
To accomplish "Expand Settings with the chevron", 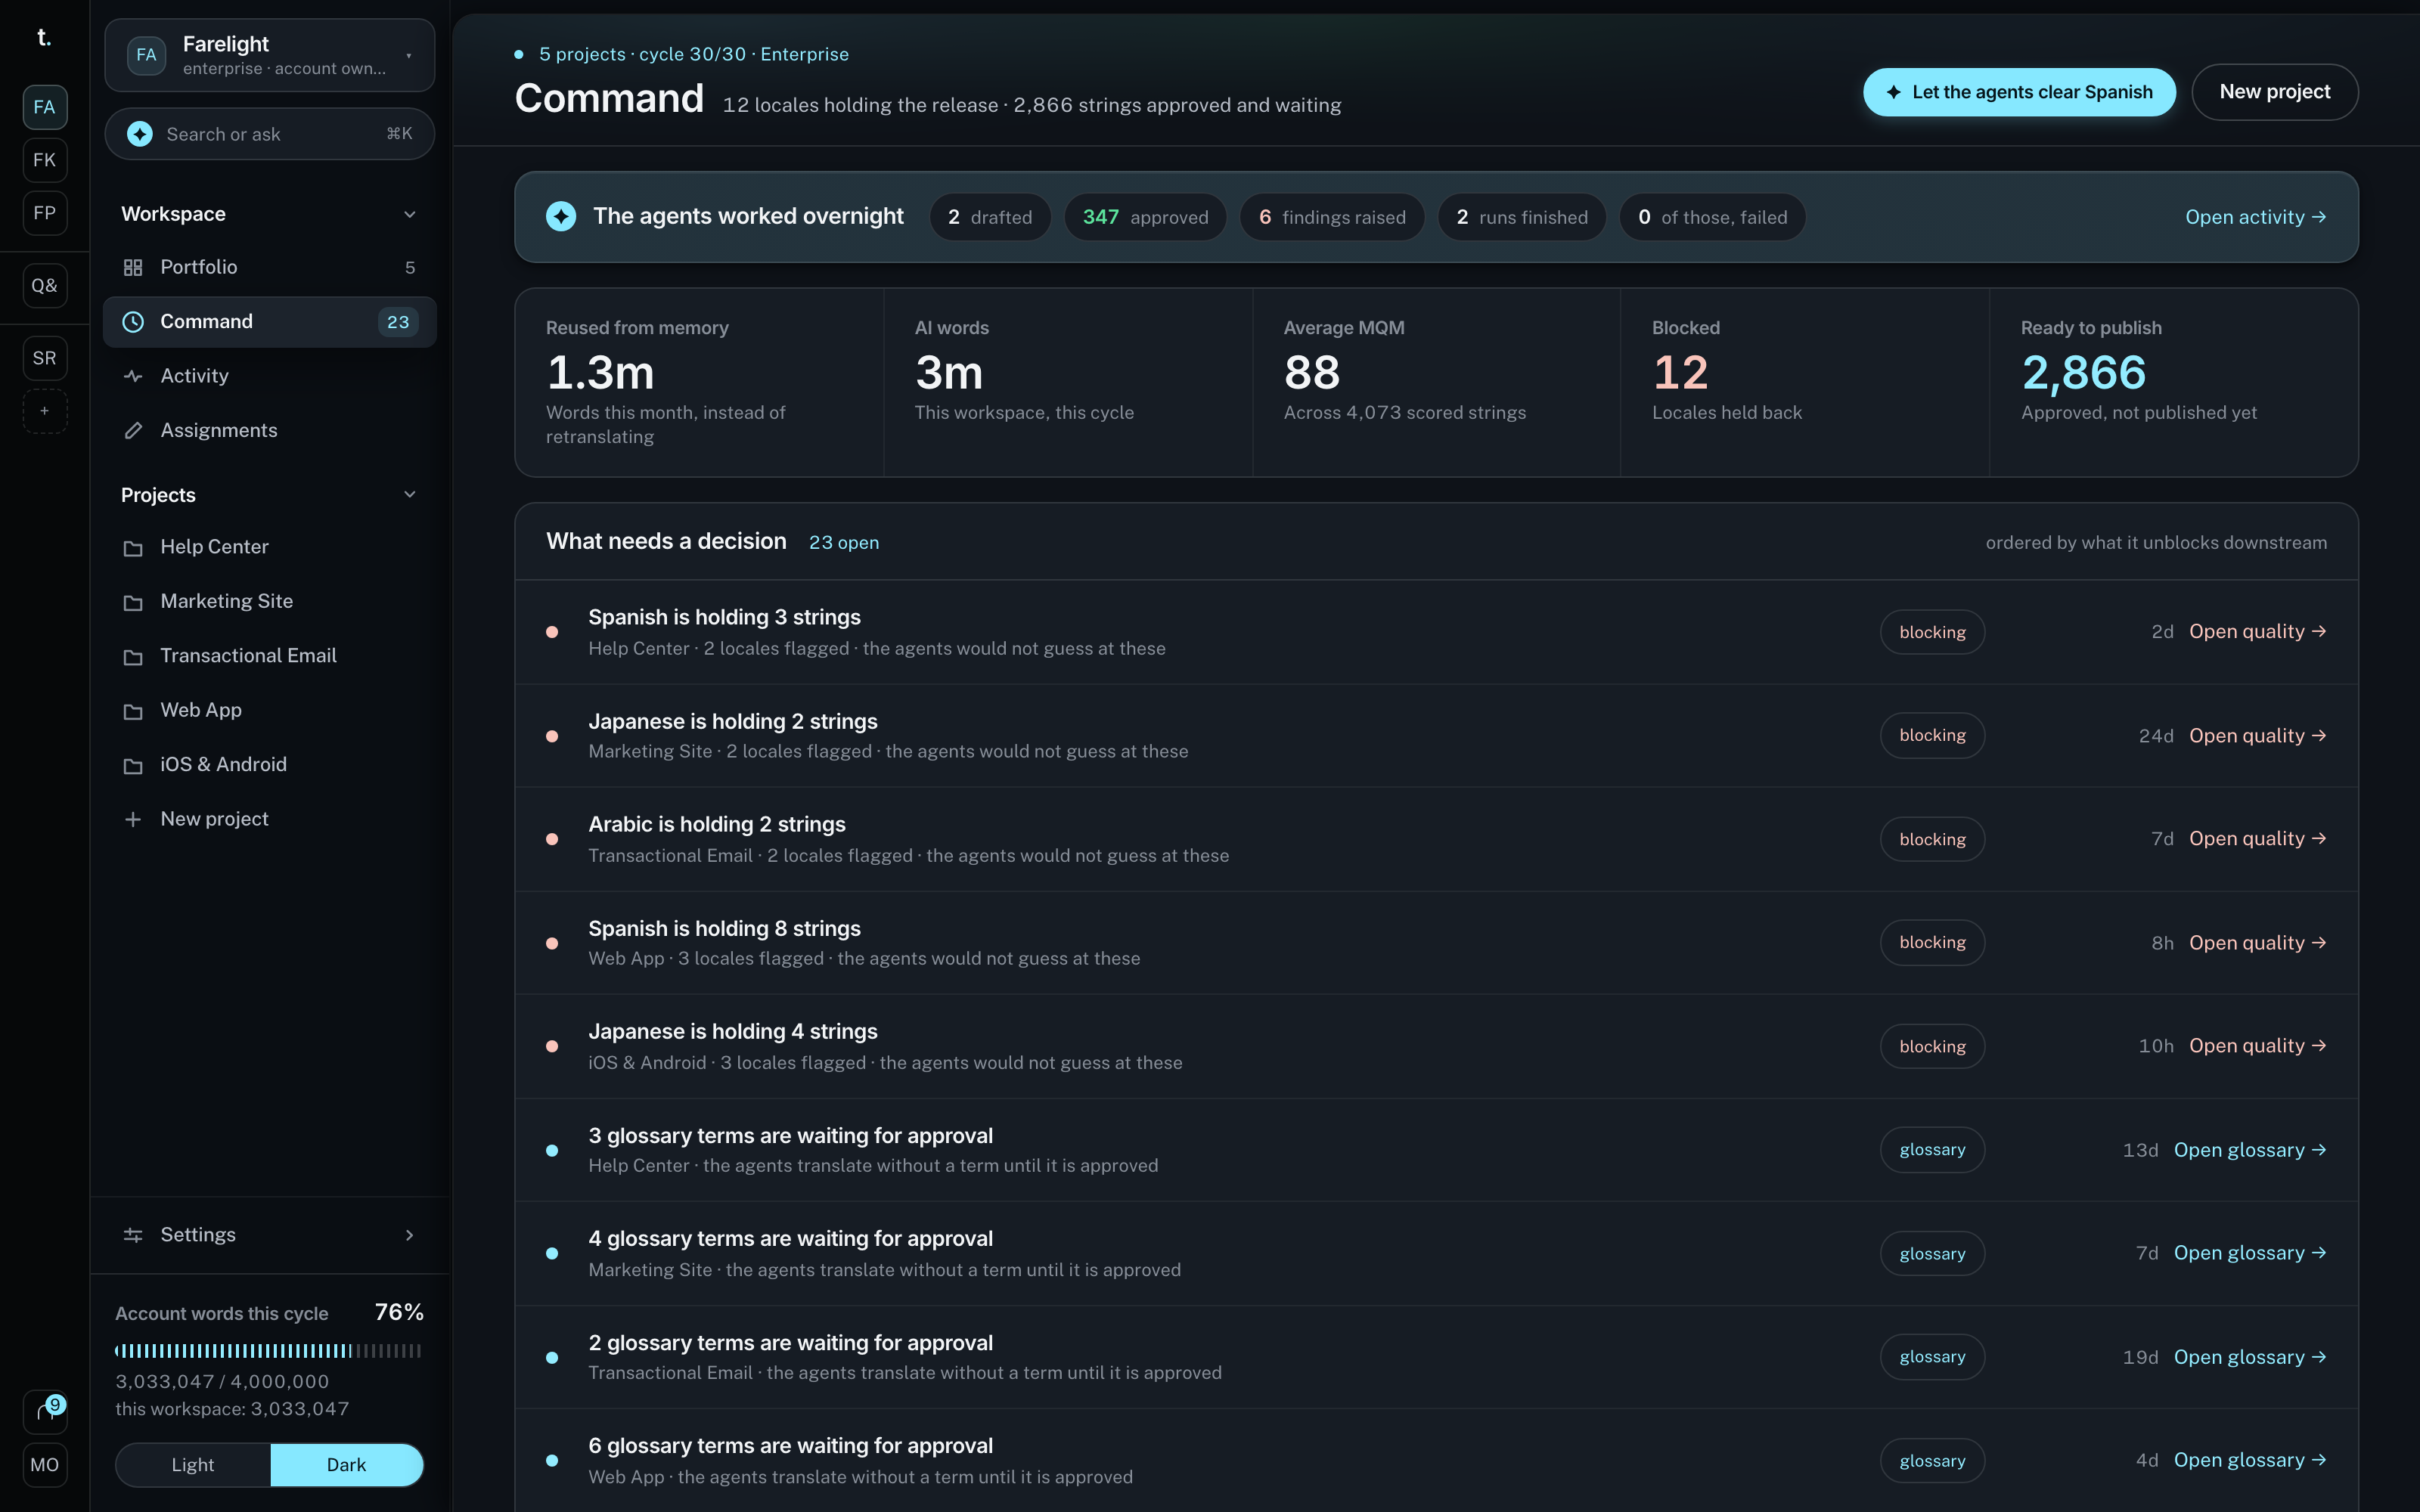I will 409,1235.
